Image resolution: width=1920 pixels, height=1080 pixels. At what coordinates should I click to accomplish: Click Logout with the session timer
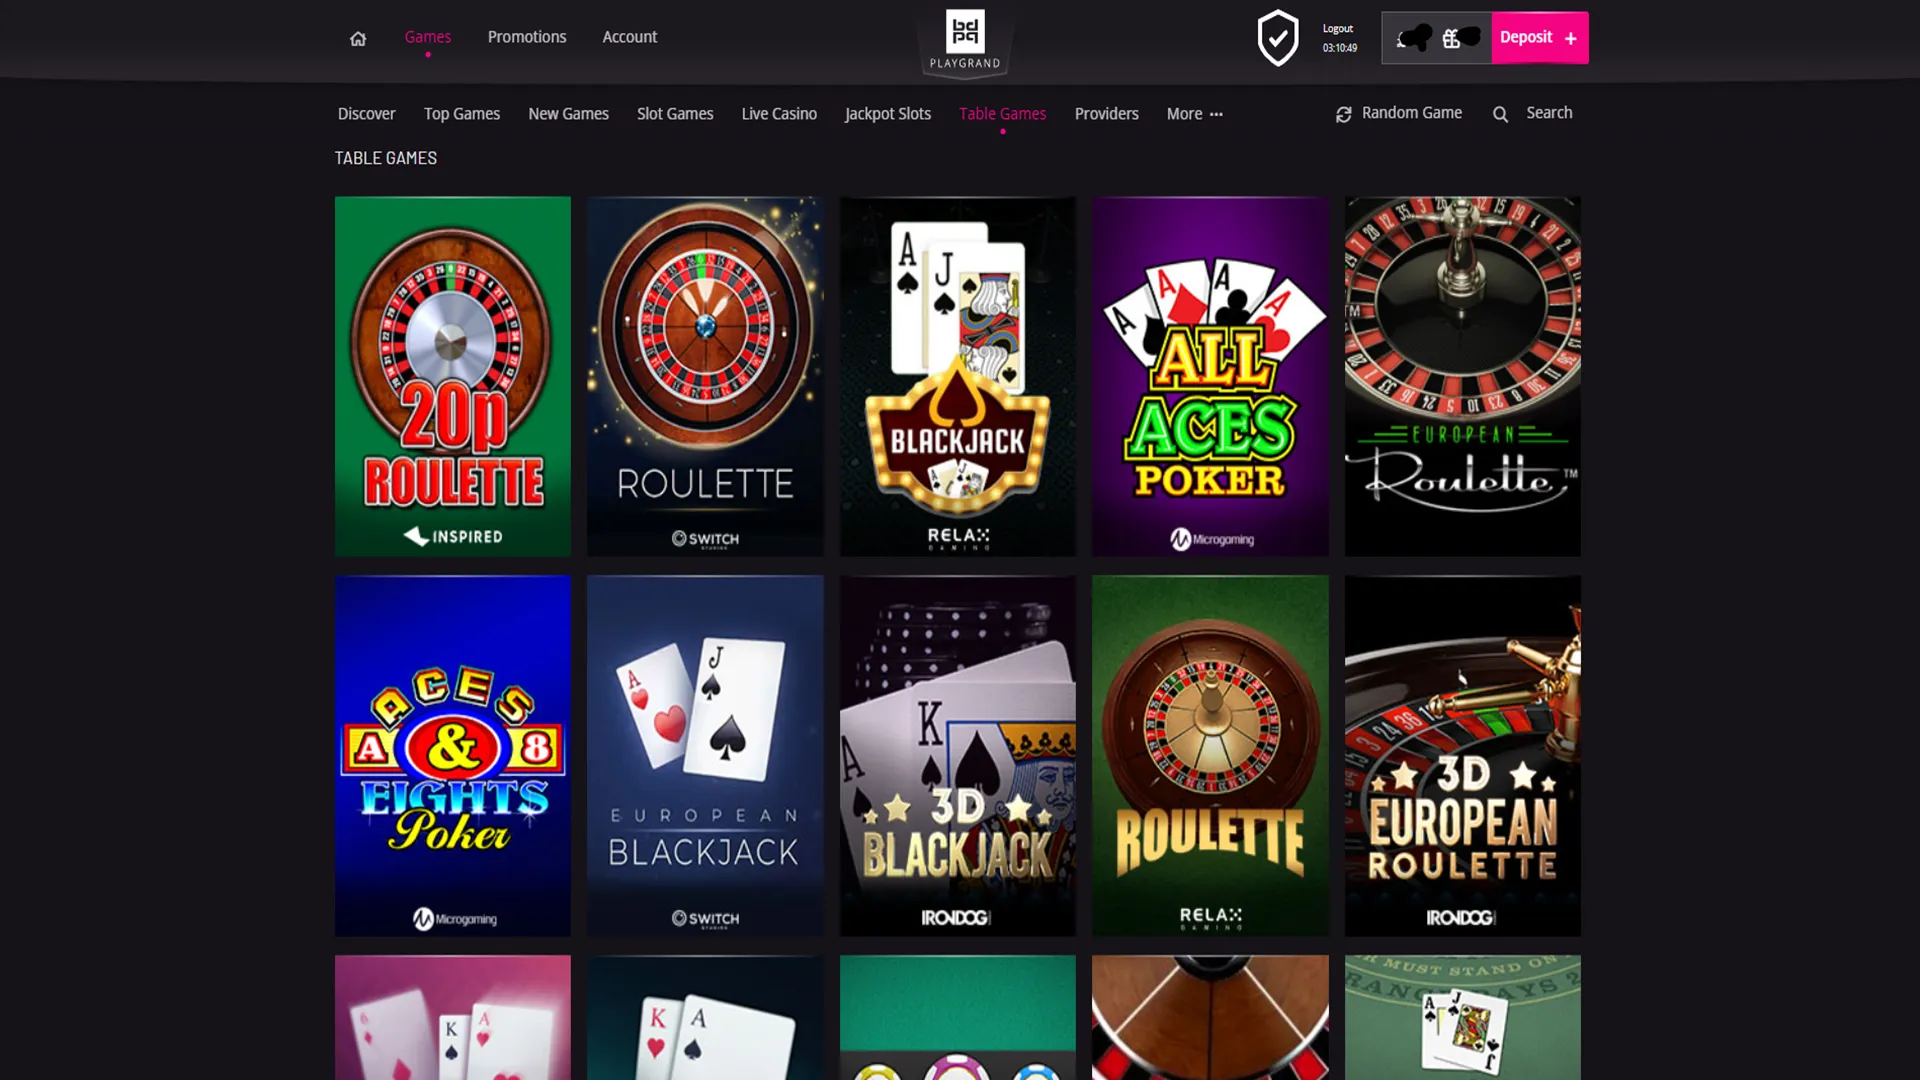[x=1337, y=36]
